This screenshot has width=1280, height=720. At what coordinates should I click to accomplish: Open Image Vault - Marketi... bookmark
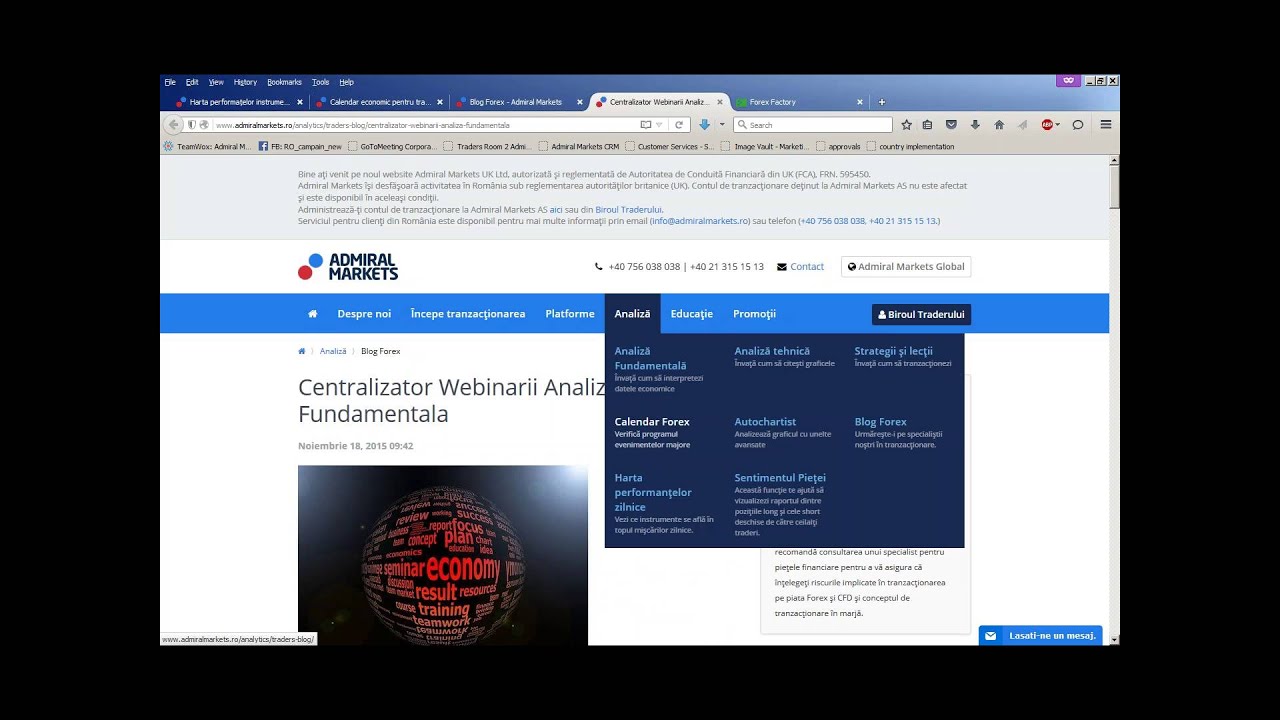click(765, 146)
